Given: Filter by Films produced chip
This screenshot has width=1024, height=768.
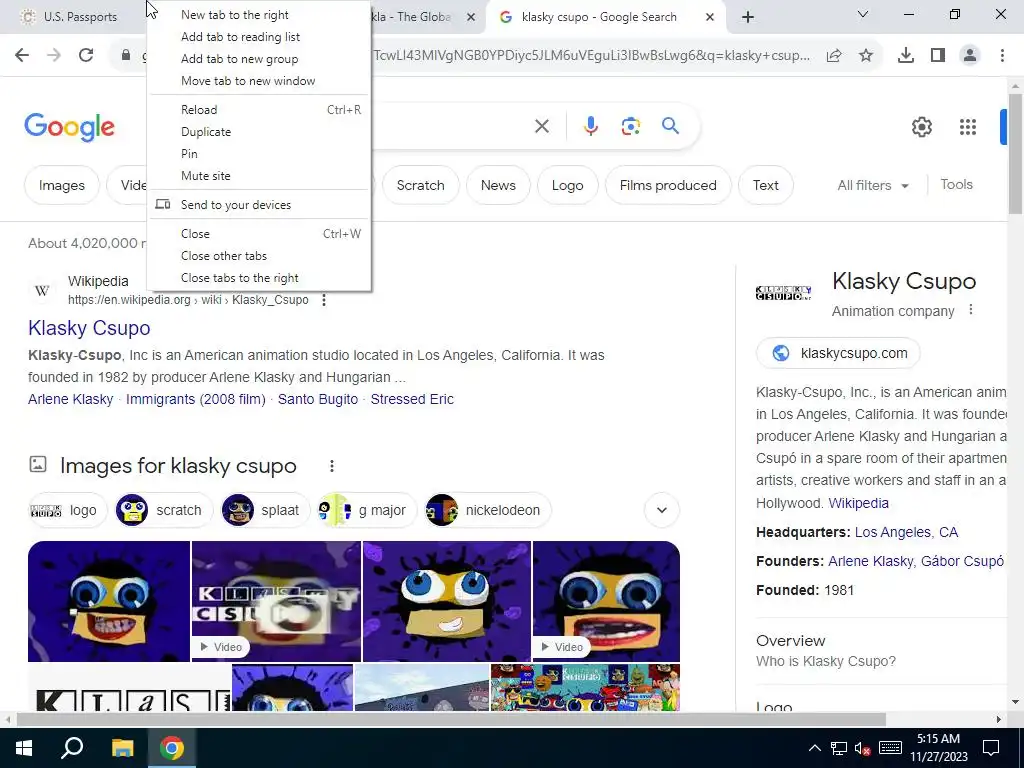Looking at the screenshot, I should [668, 185].
